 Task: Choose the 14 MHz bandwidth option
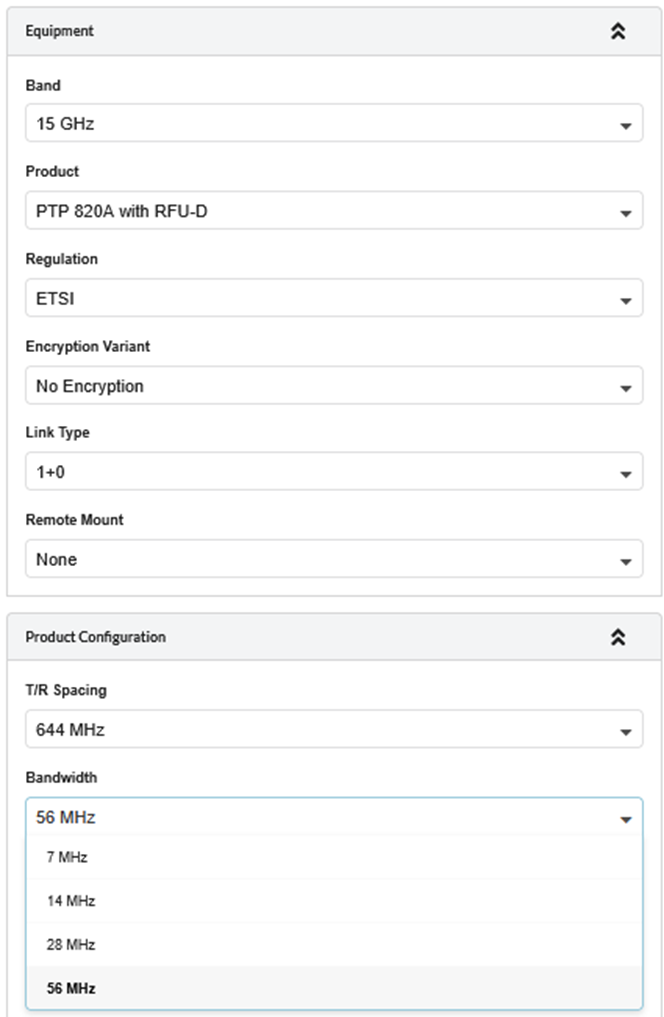click(70, 901)
